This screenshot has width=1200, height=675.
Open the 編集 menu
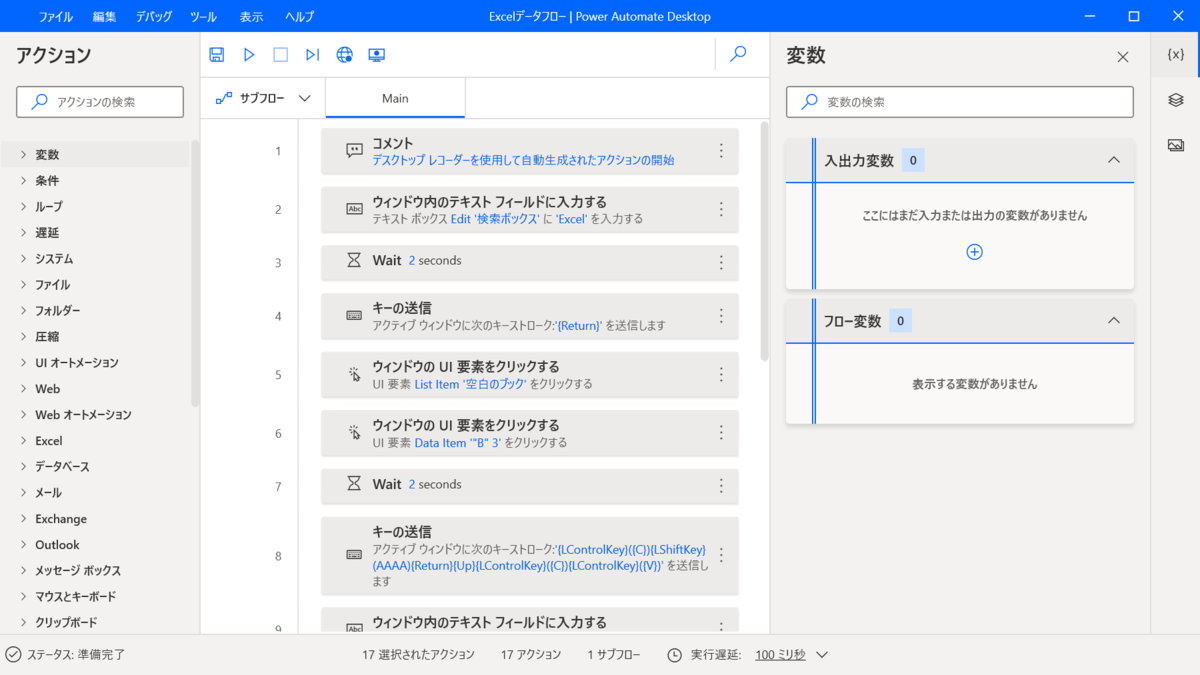pos(105,16)
